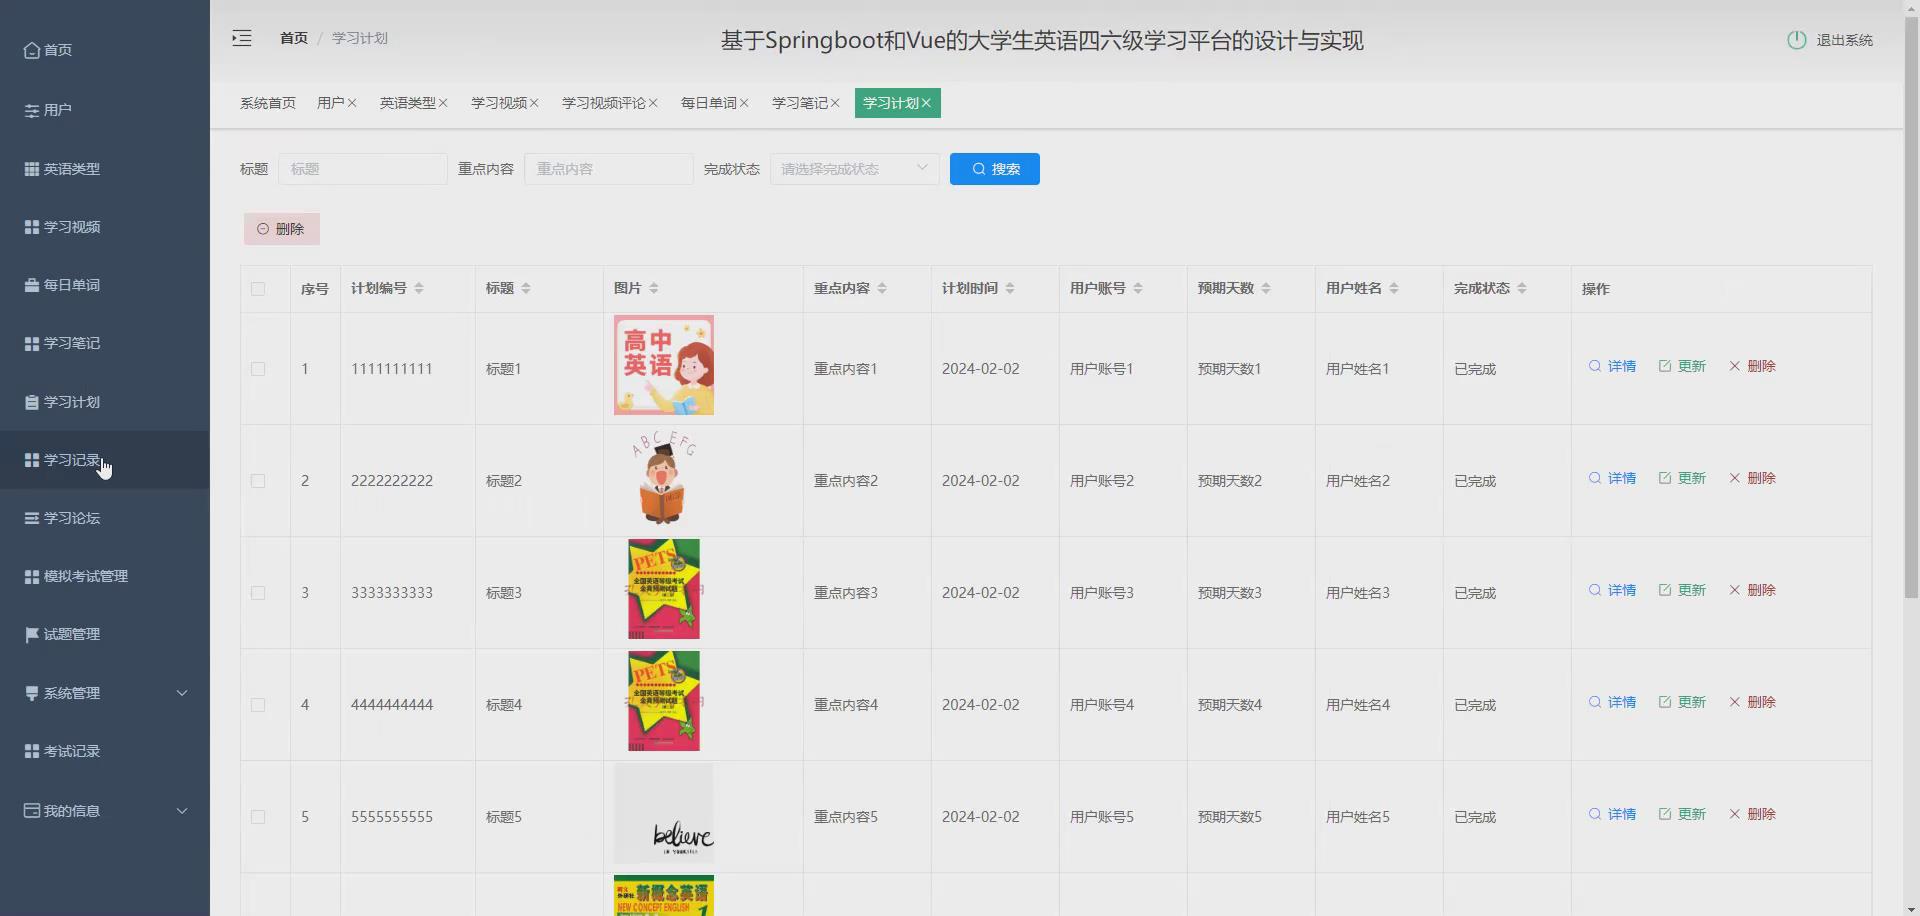Focus the 重点内容 search input field

[609, 169]
